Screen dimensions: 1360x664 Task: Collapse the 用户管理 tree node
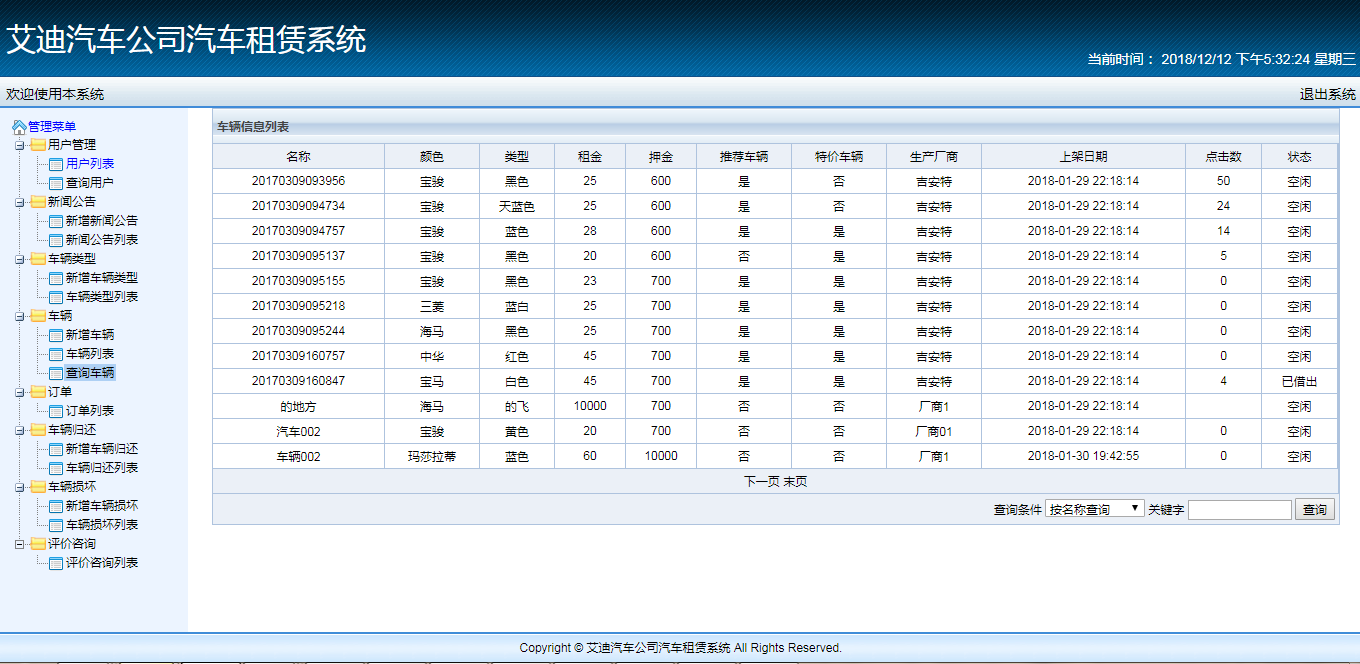[x=20, y=145]
